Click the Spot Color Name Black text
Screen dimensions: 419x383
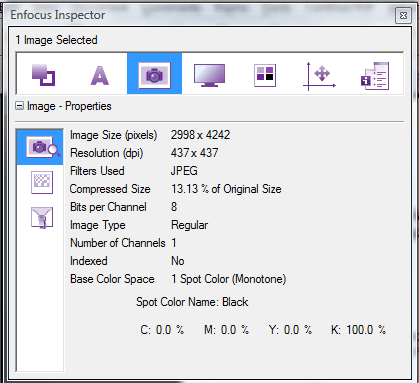pos(192,302)
